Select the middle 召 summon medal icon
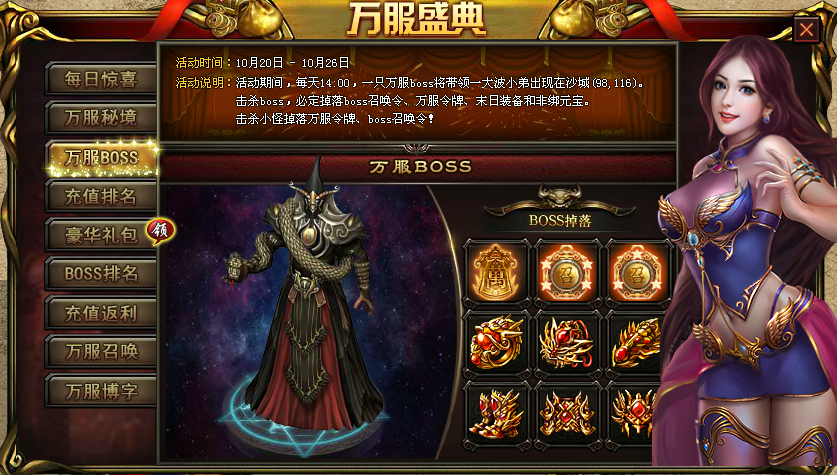The height and width of the screenshot is (475, 837). pos(567,273)
